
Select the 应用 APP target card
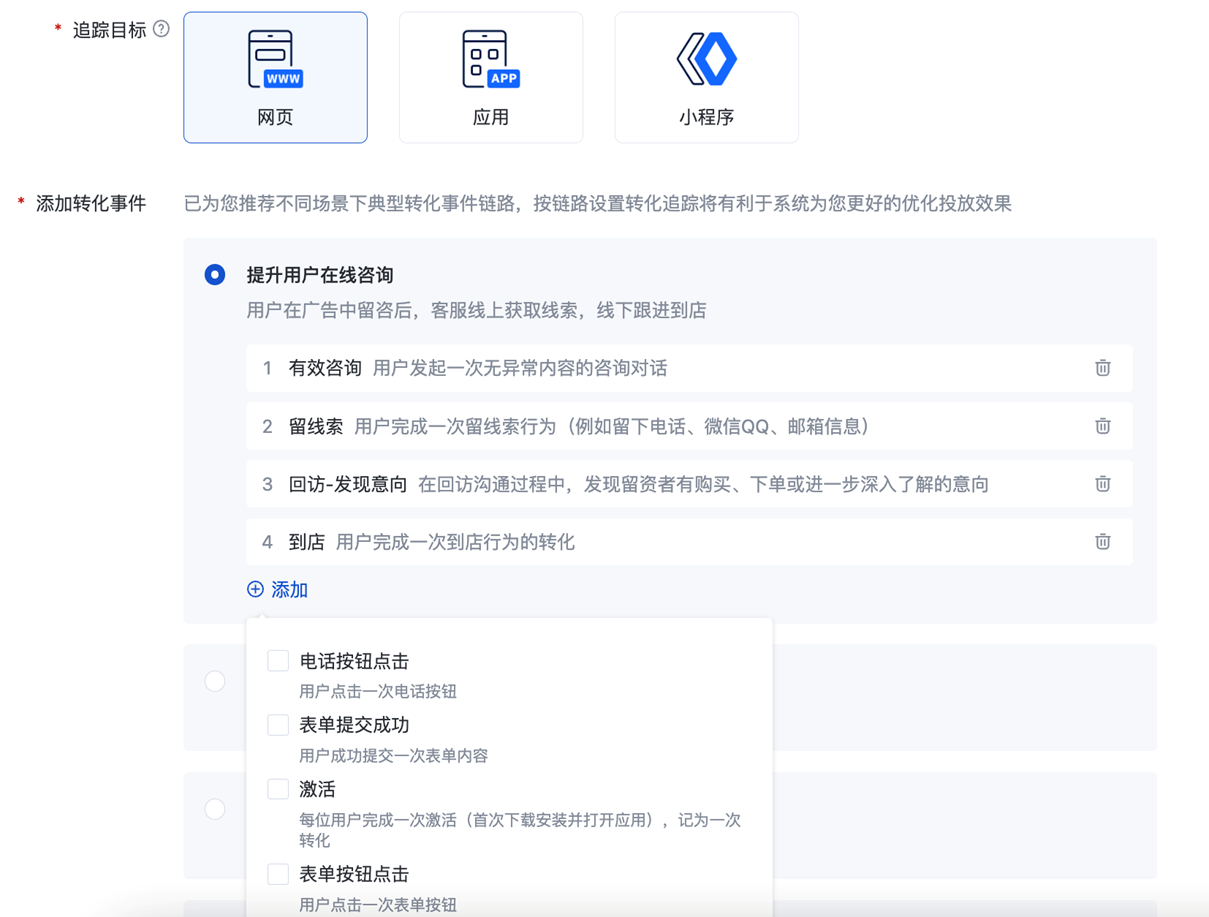[x=490, y=78]
